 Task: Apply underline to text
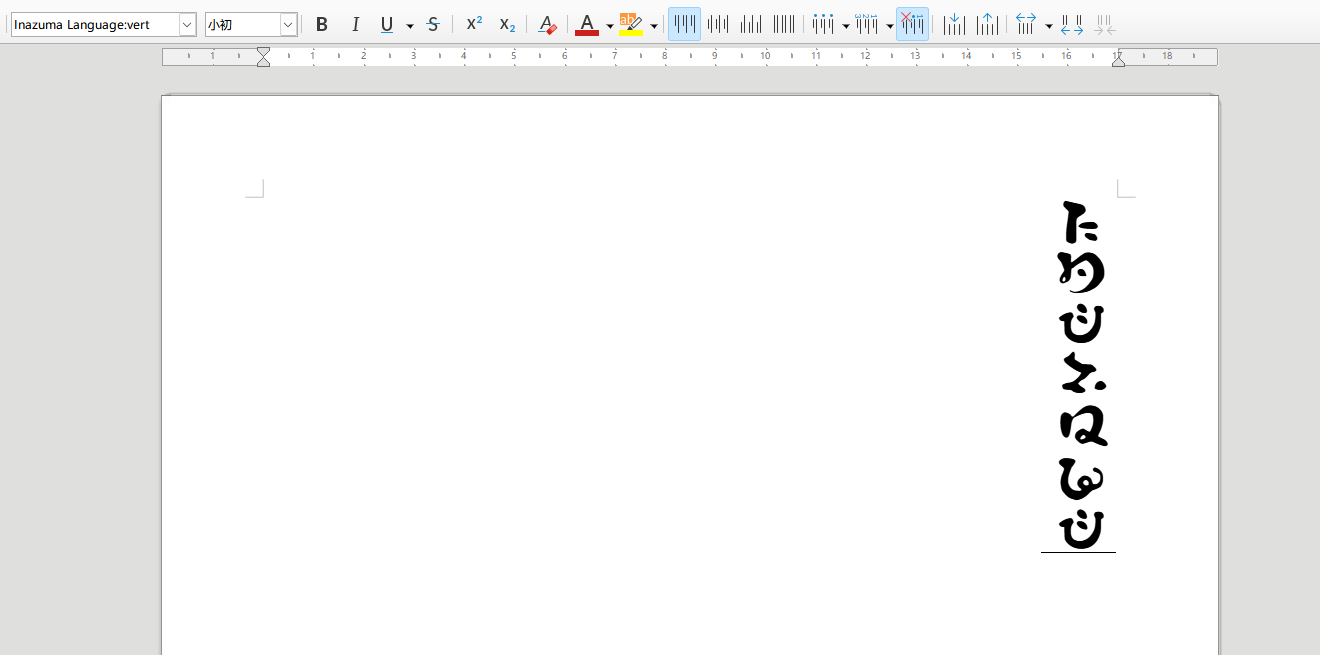tap(387, 24)
